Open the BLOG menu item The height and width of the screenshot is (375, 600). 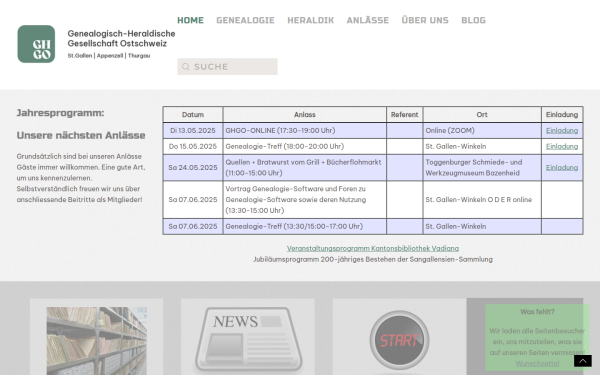point(473,20)
